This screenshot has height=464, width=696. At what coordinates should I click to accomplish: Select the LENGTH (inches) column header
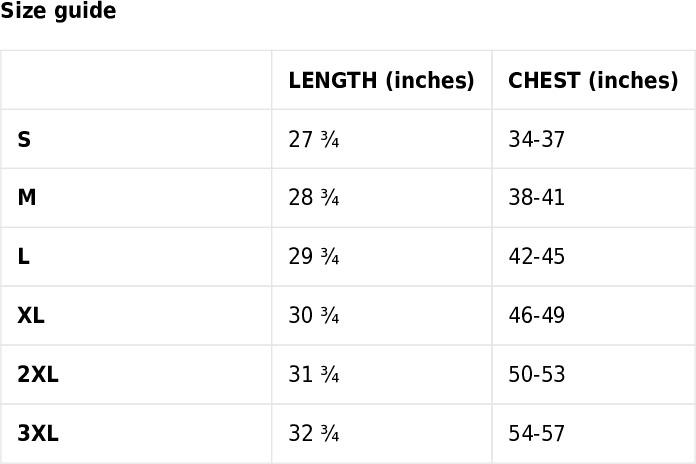coord(381,80)
